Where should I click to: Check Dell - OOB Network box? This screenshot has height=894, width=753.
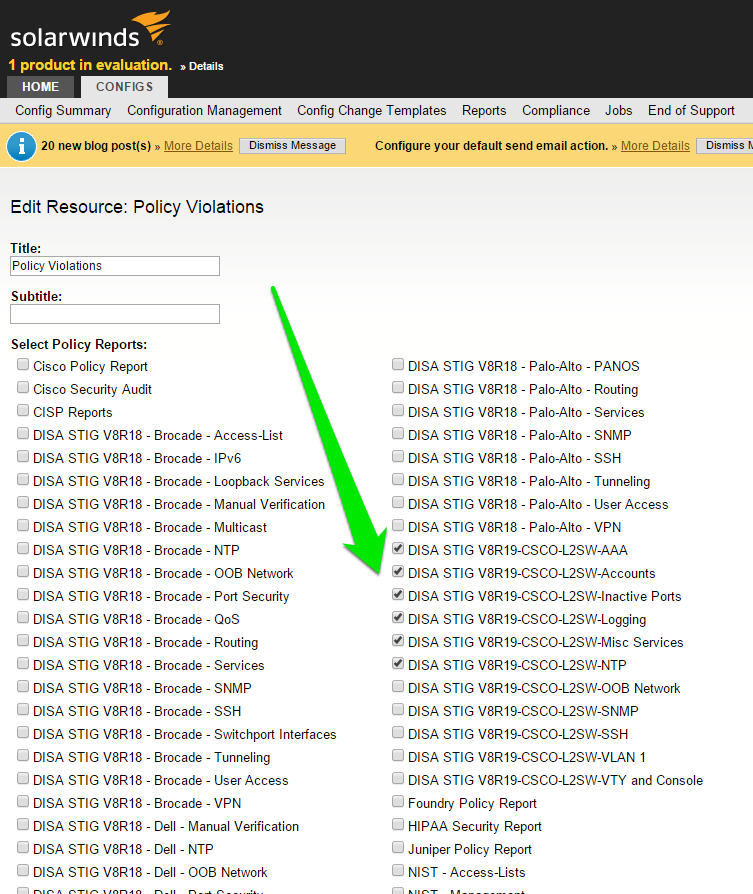(23, 871)
